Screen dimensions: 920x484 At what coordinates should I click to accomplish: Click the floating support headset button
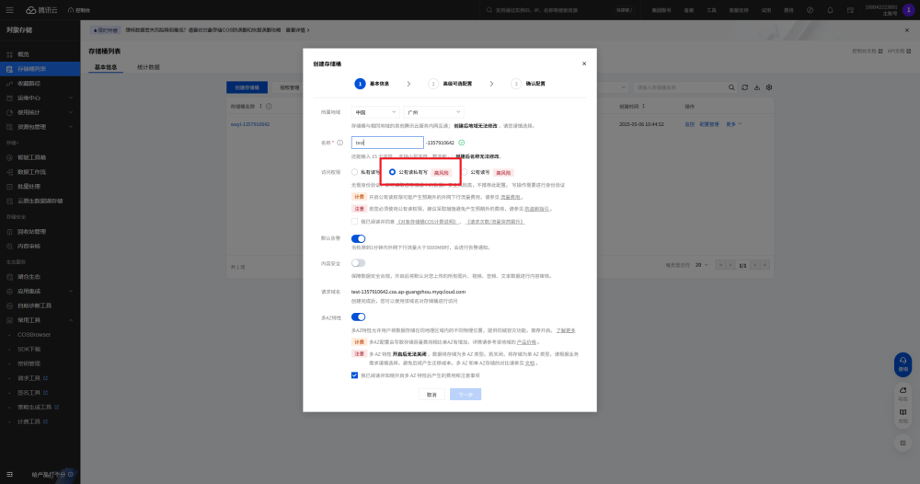pyautogui.click(x=903, y=362)
